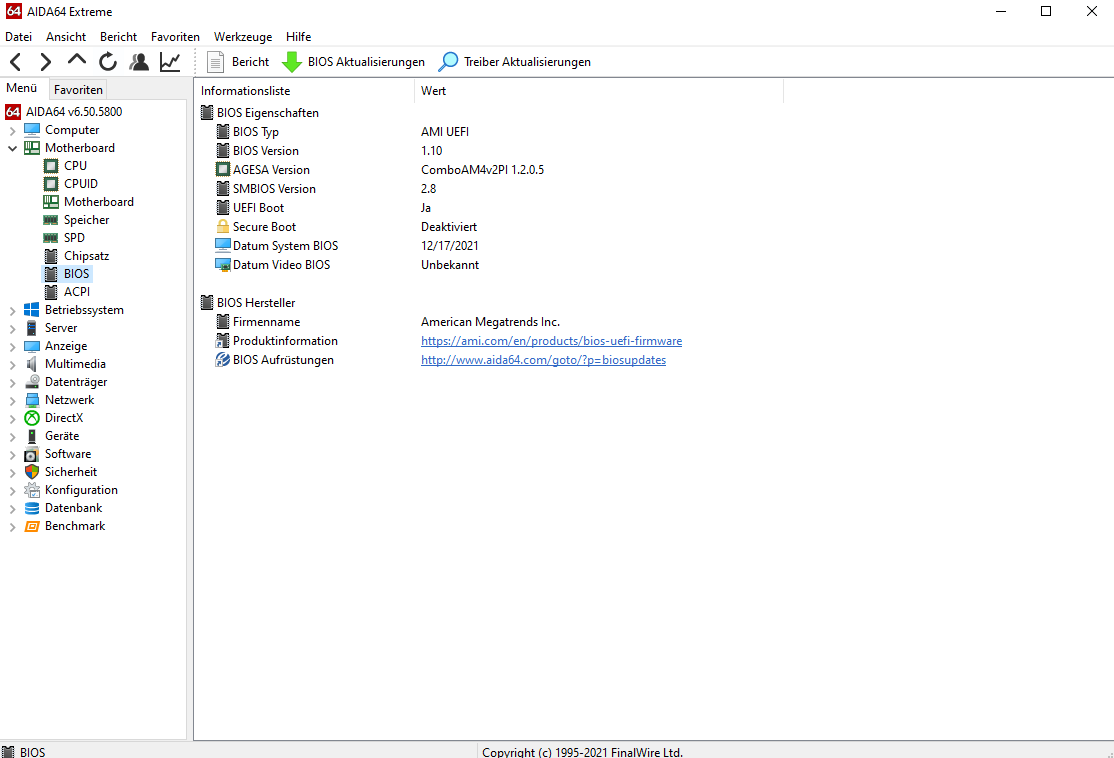Select AIDA64 v6.50.5800 root node
Image resolution: width=1114 pixels, height=758 pixels.
pyautogui.click(x=64, y=112)
